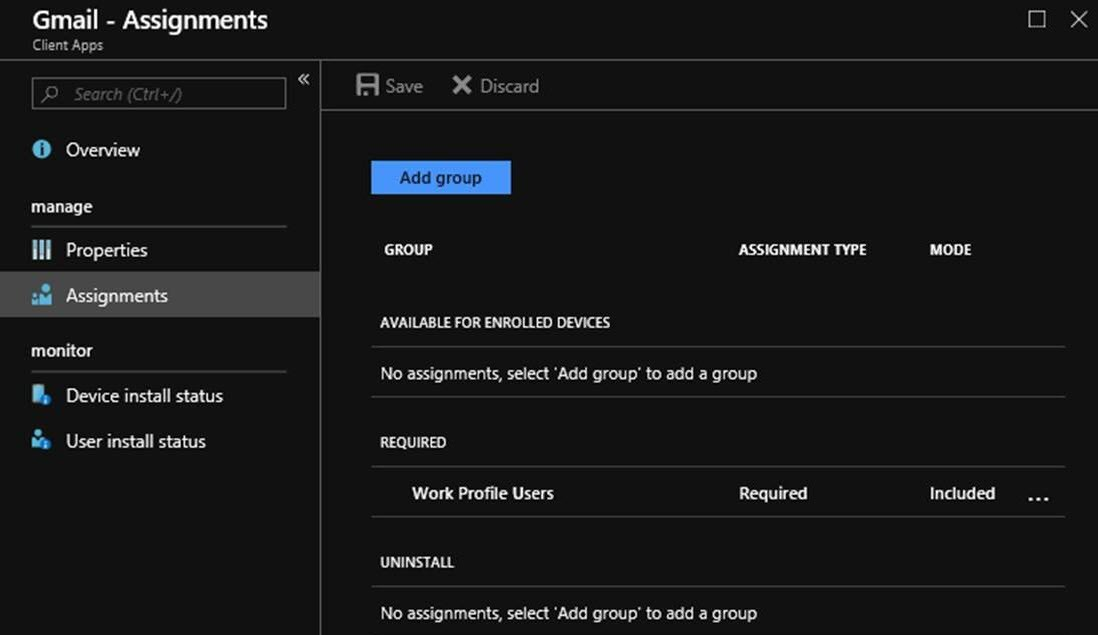Open ellipsis menu for Work Profile Users

tap(1038, 498)
